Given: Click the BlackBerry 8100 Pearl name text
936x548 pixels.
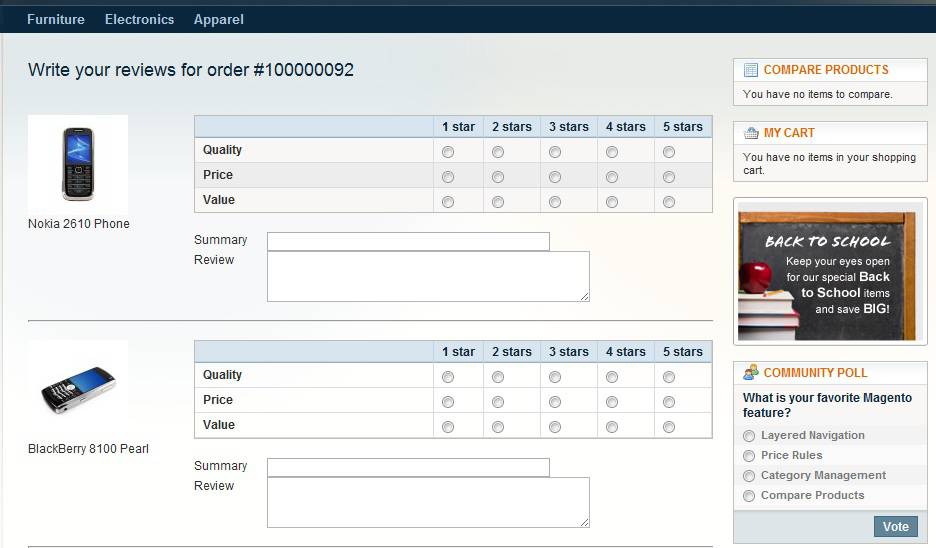Looking at the screenshot, I should tap(88, 449).
